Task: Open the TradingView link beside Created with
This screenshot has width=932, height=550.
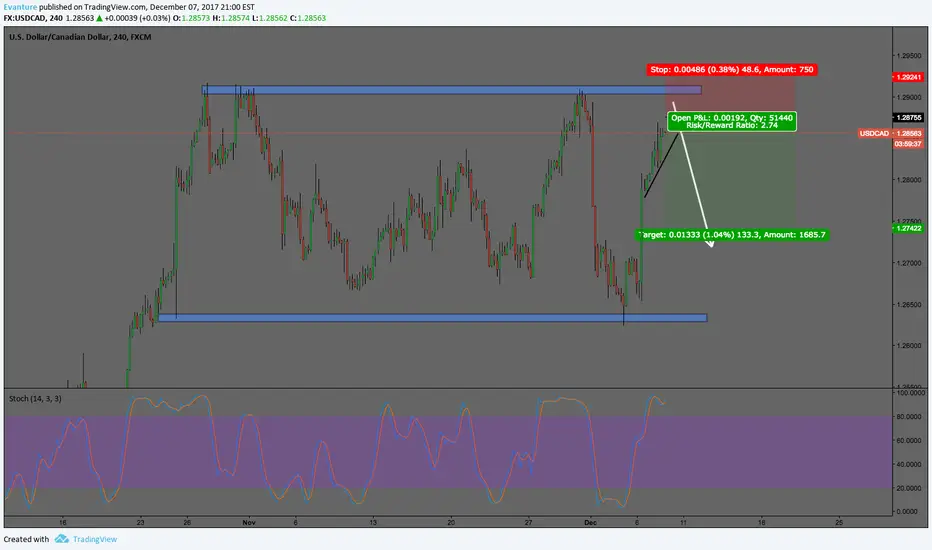Action: click(x=95, y=539)
